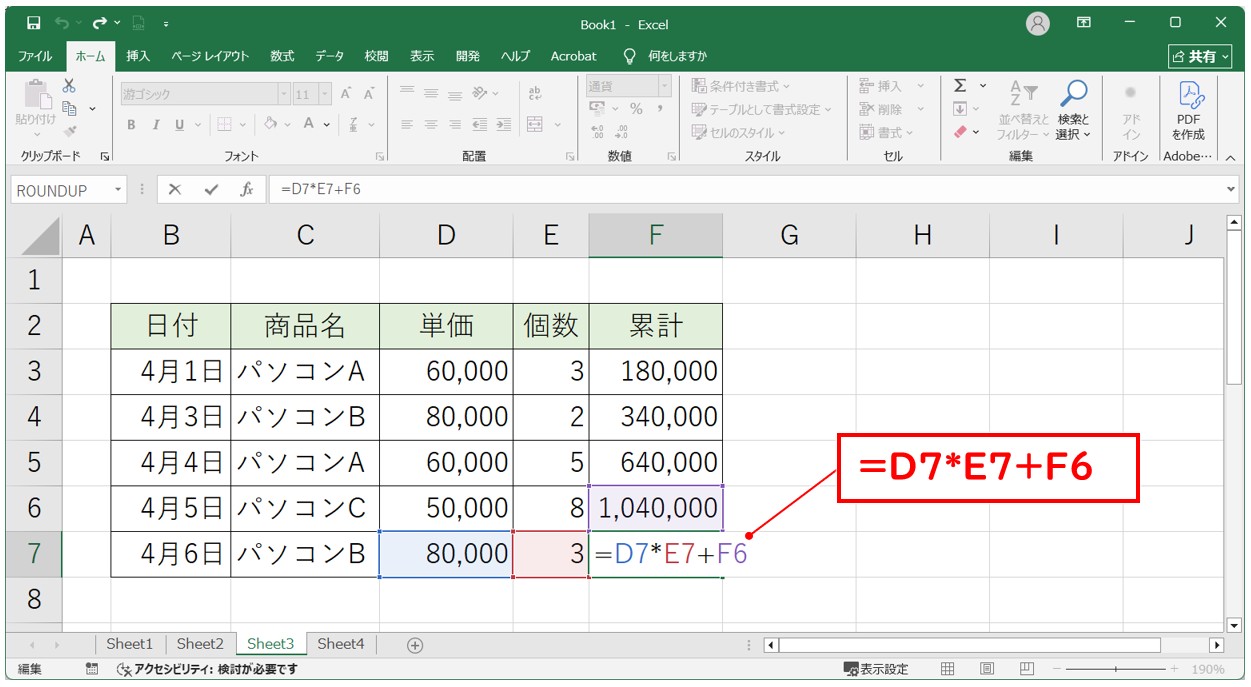Click the orientation text angle icon
Screen dimensions: 1251x687
(x=482, y=94)
